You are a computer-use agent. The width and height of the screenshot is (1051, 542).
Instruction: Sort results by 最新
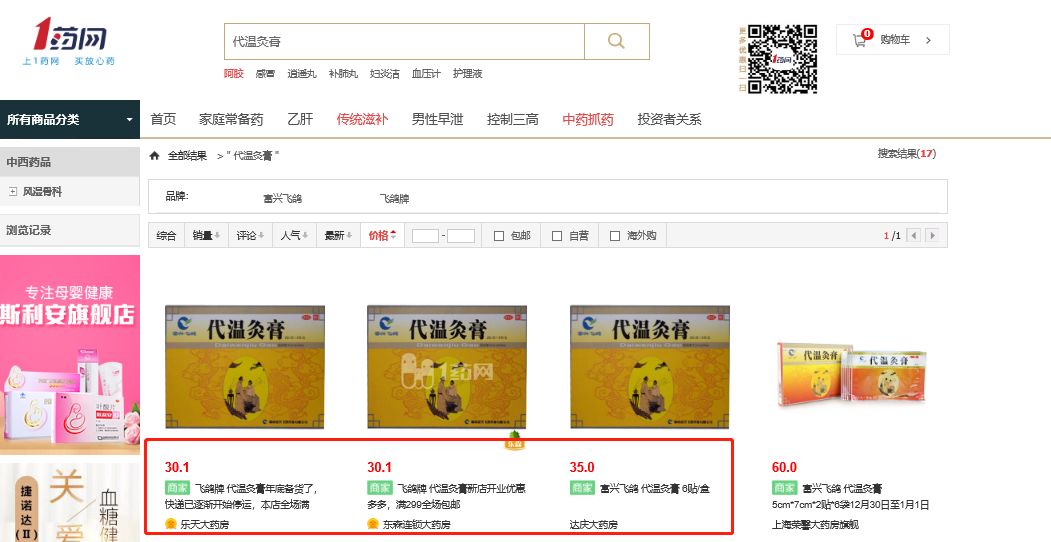pyautogui.click(x=338, y=235)
